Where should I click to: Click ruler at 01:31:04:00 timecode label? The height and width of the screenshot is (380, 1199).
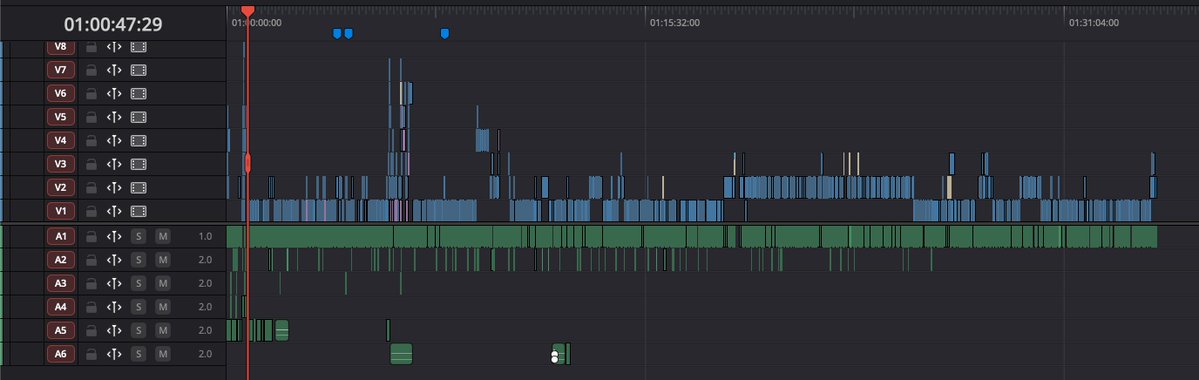(1093, 23)
